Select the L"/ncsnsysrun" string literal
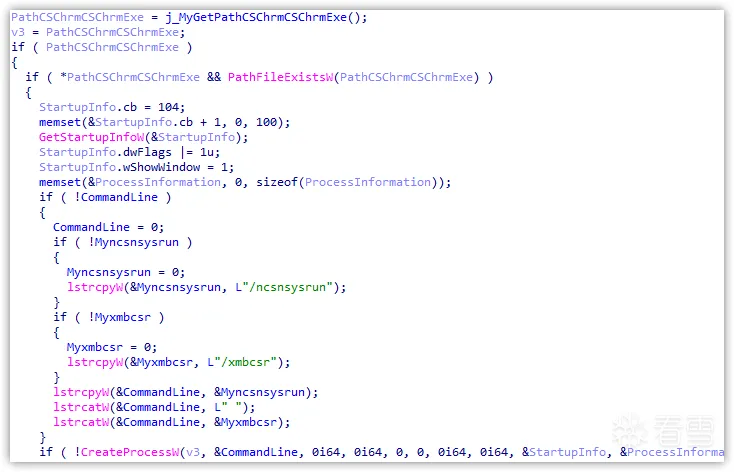The height and width of the screenshot is (472, 734). (284, 287)
